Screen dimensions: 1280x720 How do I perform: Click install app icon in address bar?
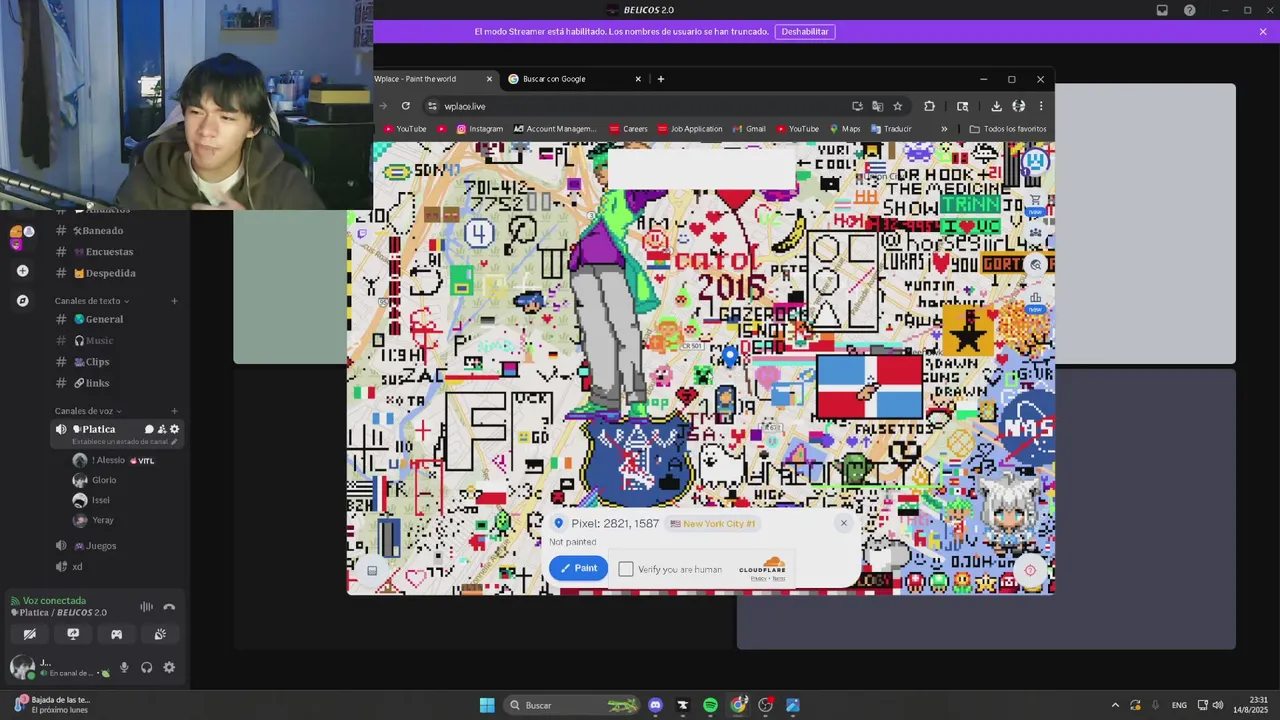857,106
